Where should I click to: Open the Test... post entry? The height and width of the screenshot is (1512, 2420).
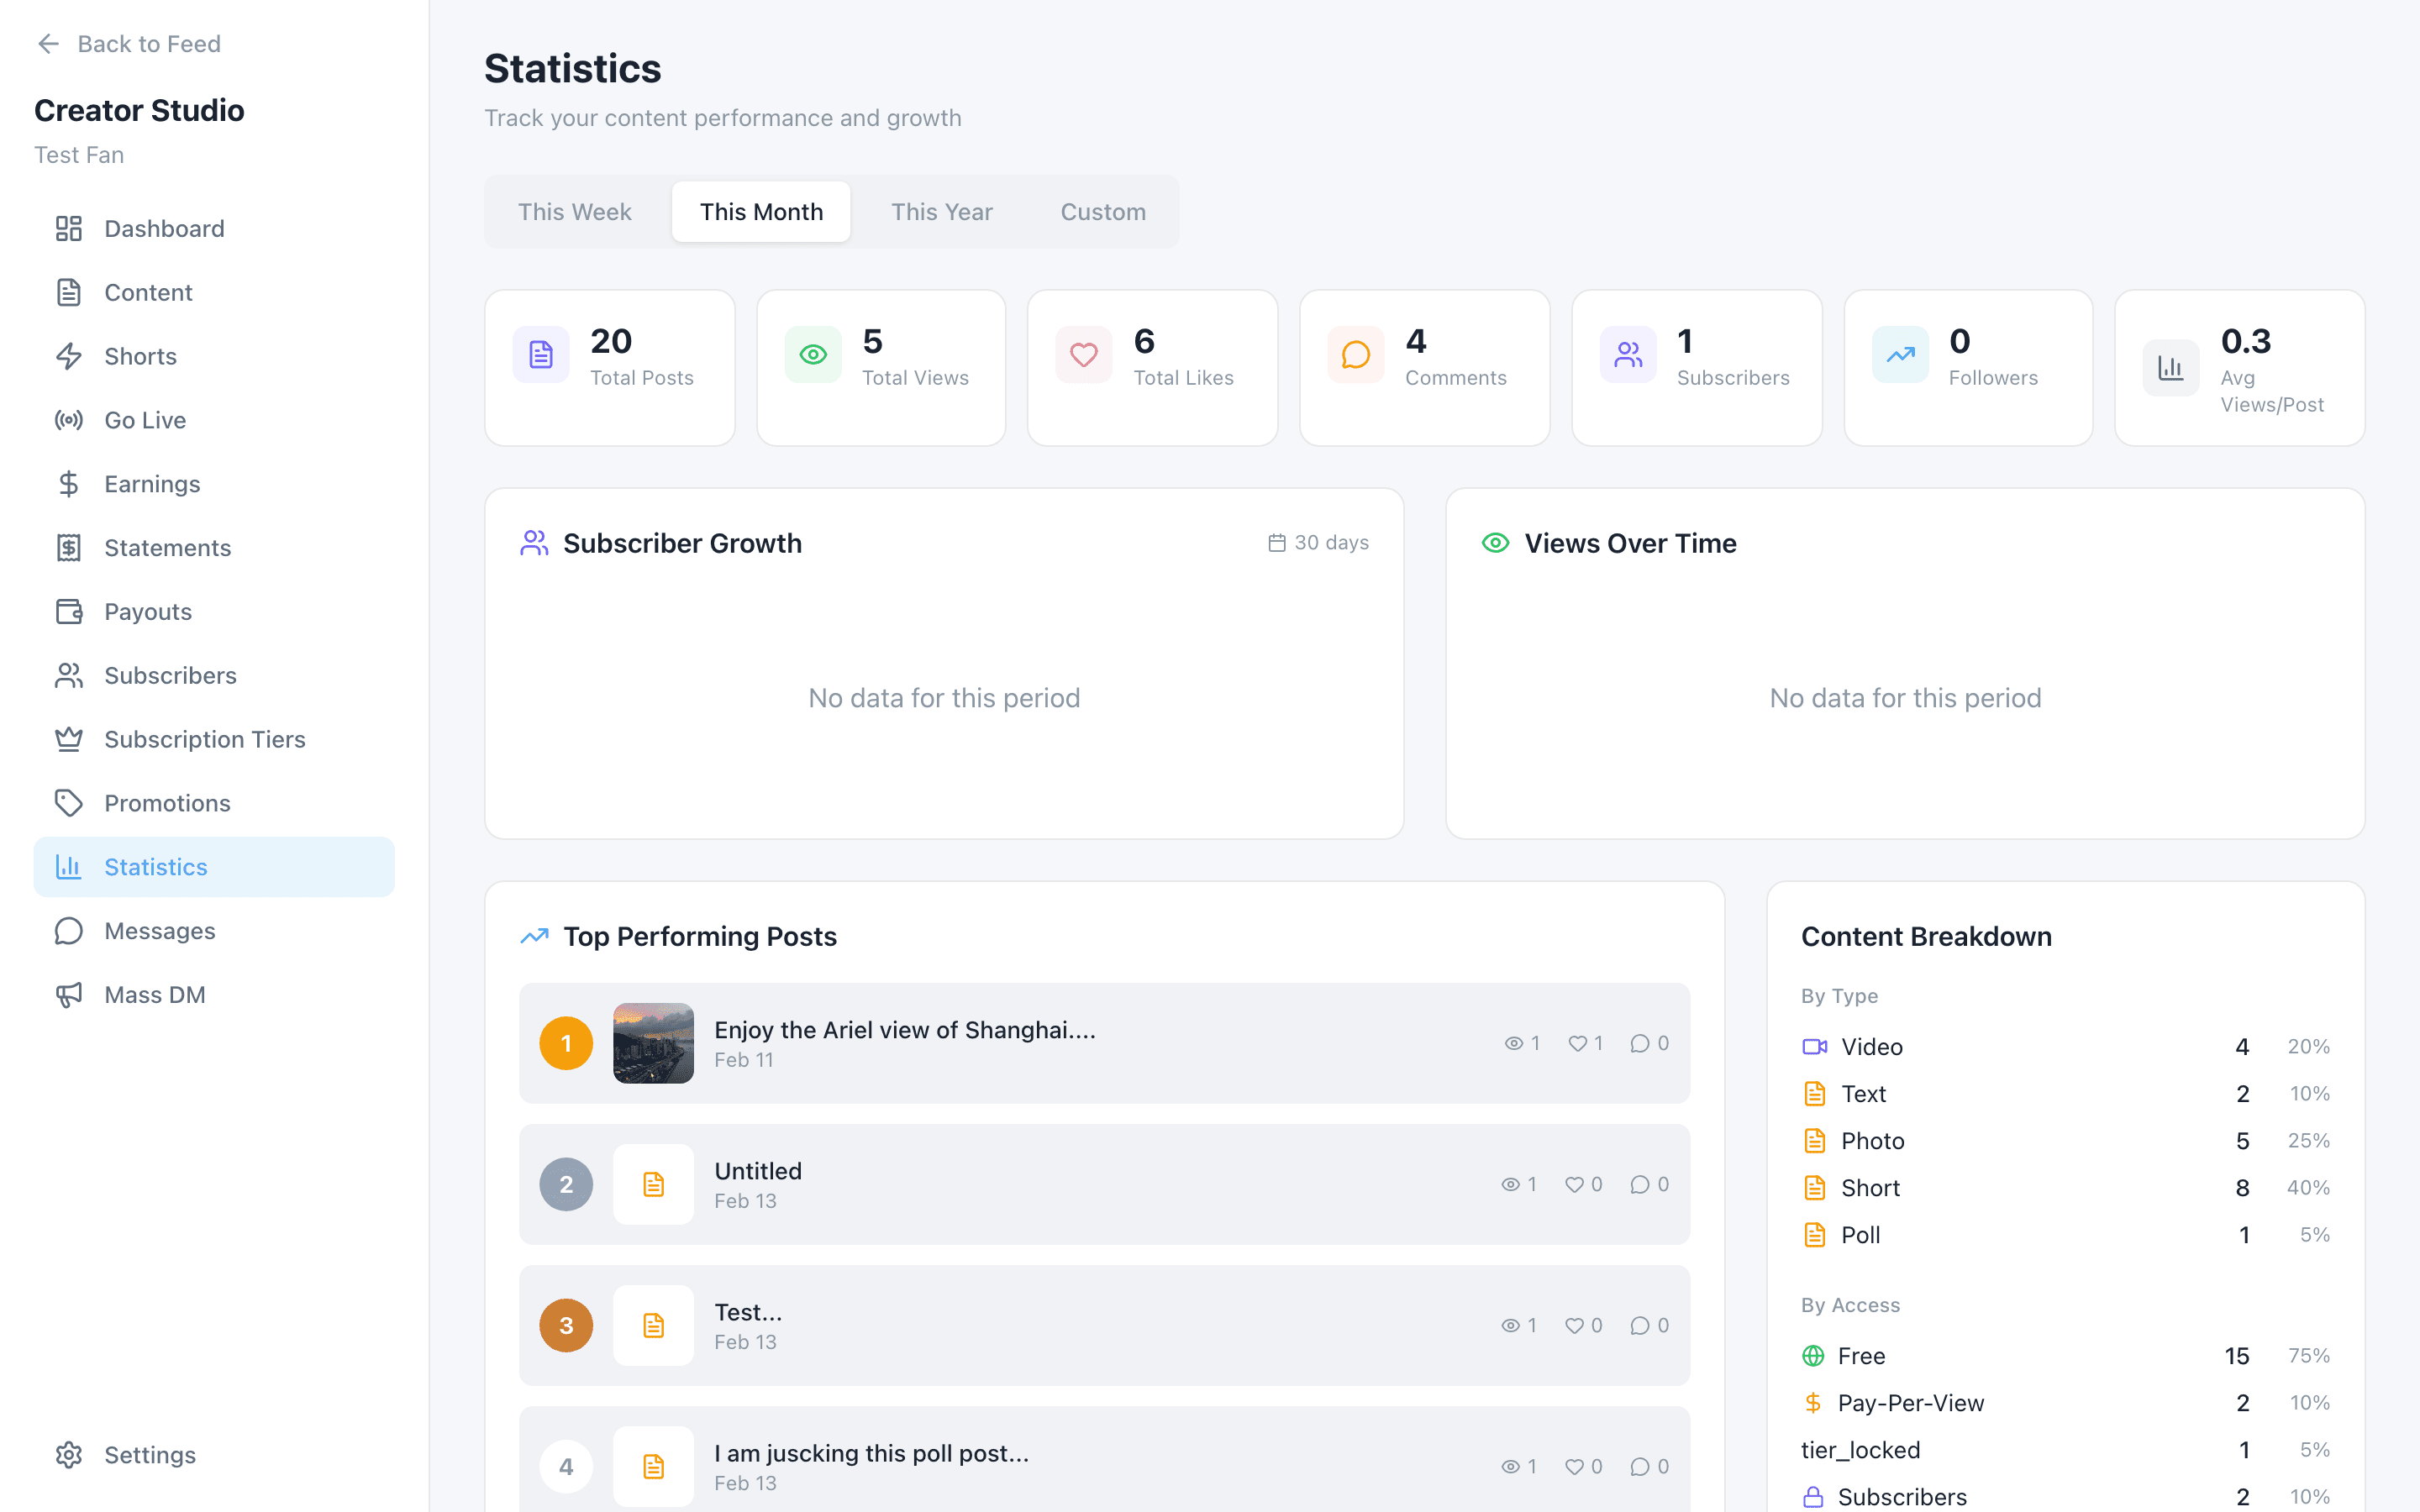(1104, 1326)
